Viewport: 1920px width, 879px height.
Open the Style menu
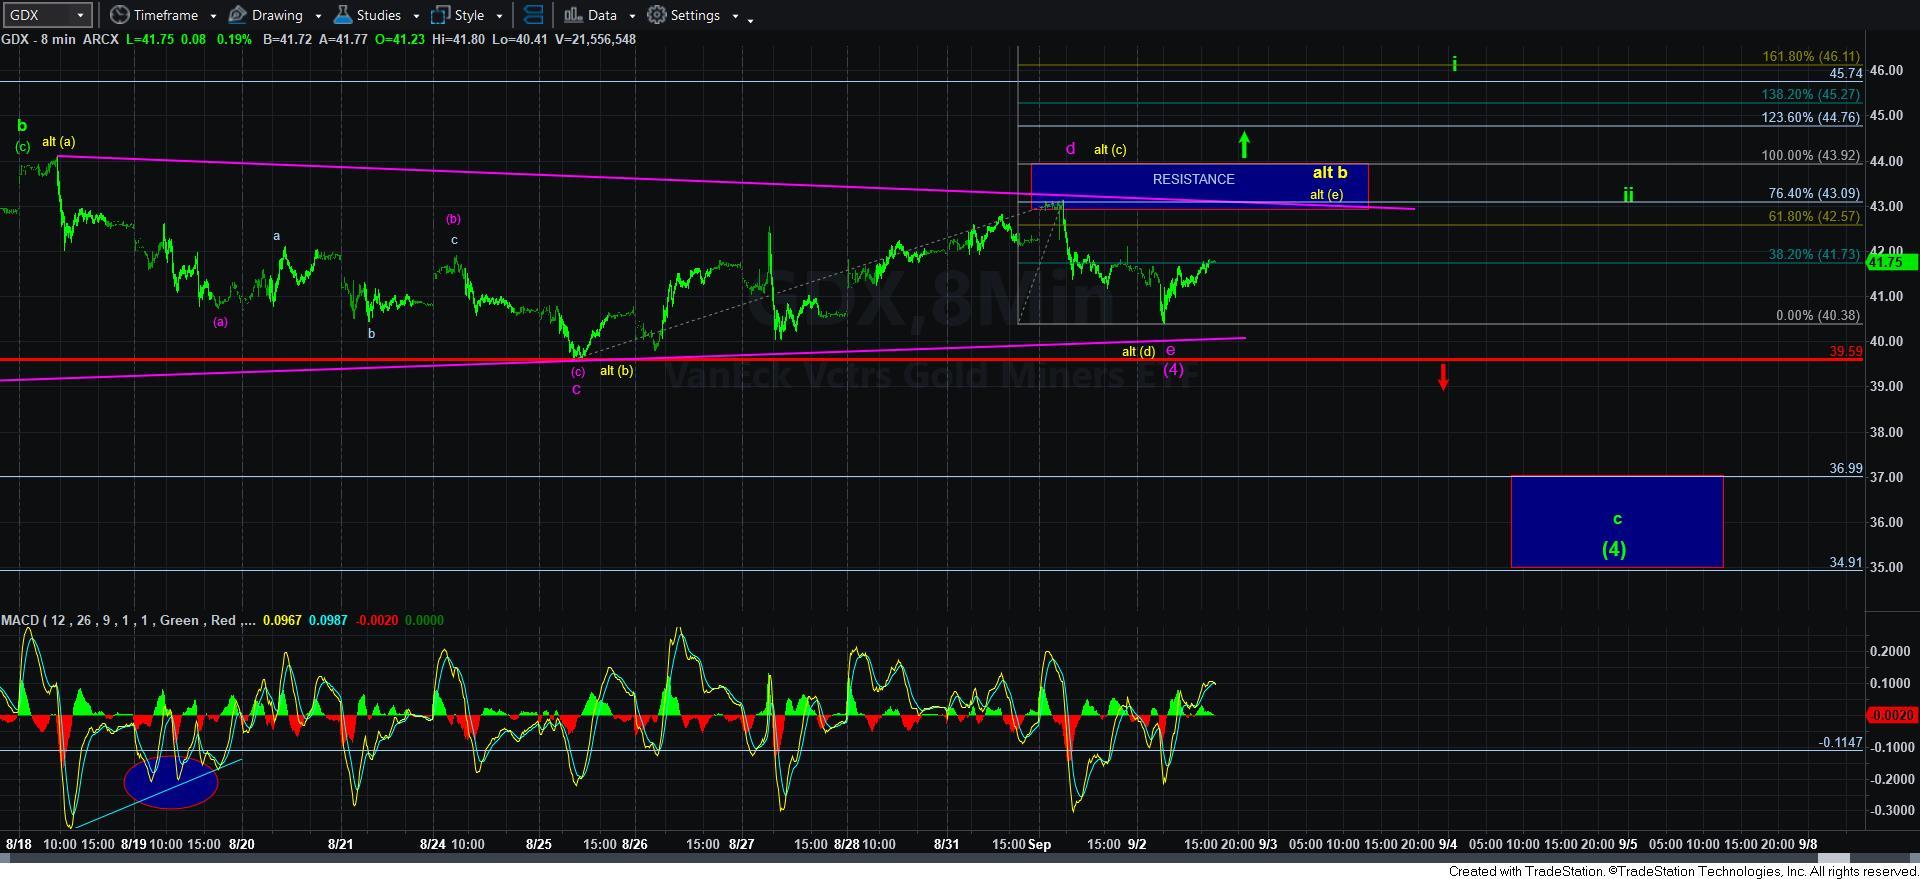(466, 15)
